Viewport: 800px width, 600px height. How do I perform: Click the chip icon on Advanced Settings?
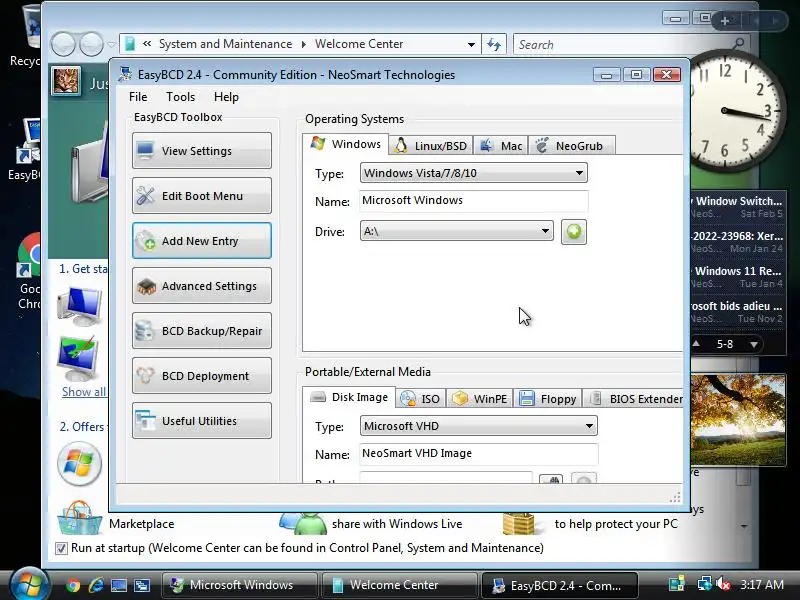146,286
